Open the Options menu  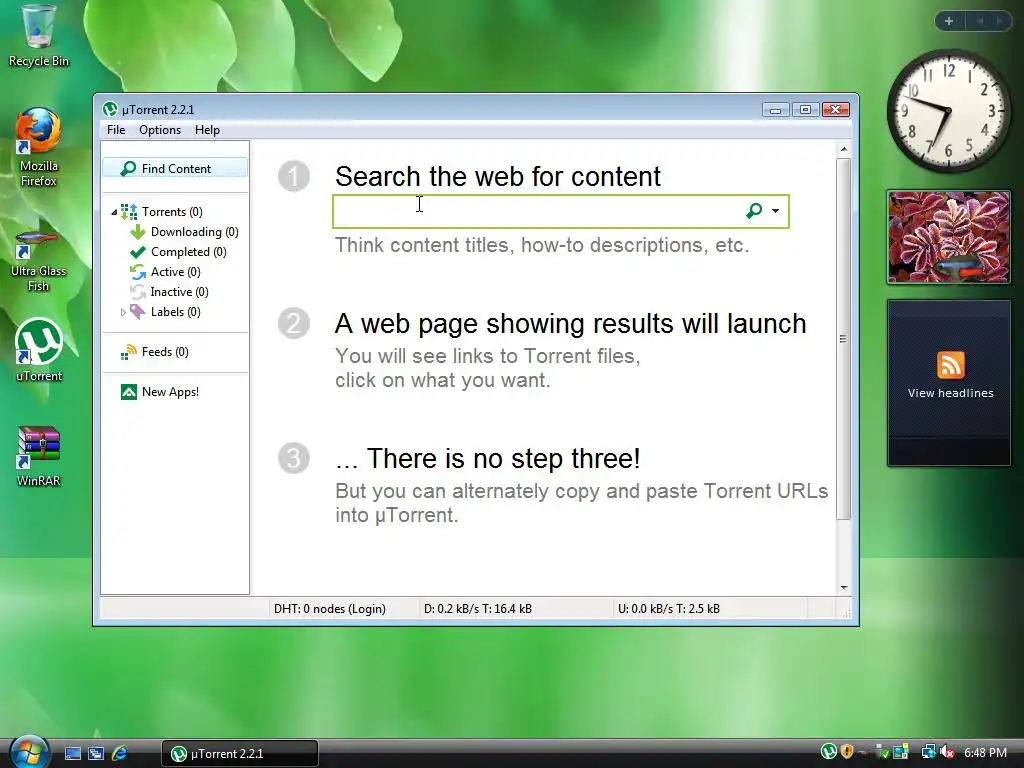pos(160,130)
